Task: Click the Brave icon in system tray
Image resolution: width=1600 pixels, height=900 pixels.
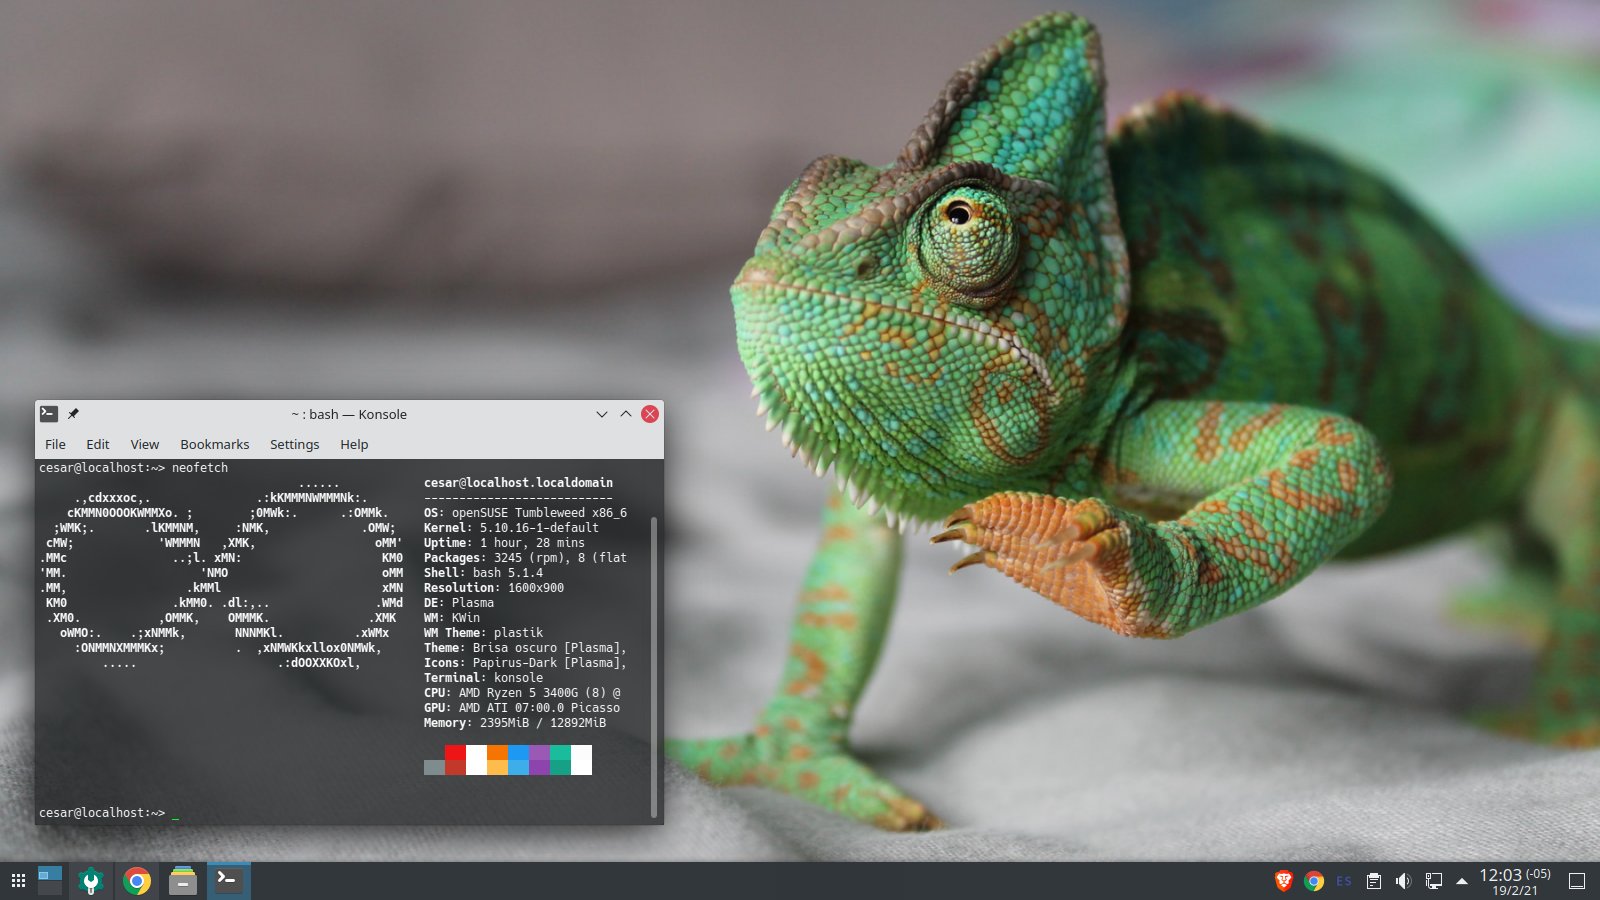Action: tap(1284, 881)
